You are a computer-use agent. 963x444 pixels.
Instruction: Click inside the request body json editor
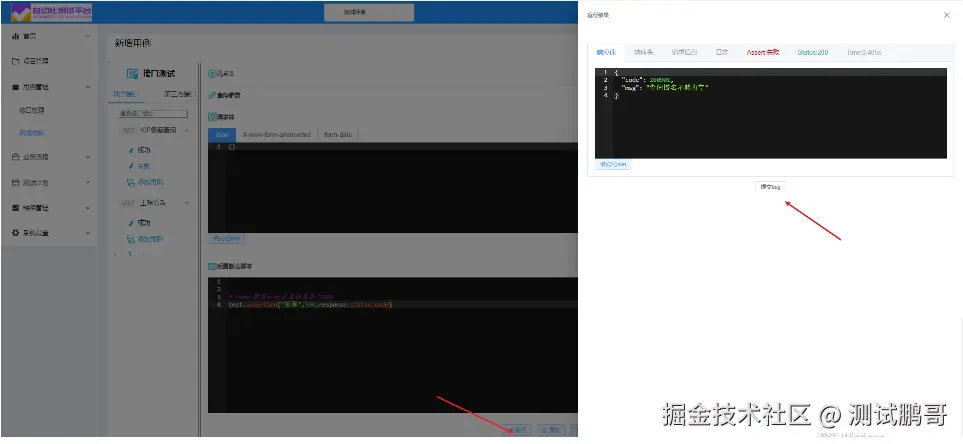click(393, 187)
